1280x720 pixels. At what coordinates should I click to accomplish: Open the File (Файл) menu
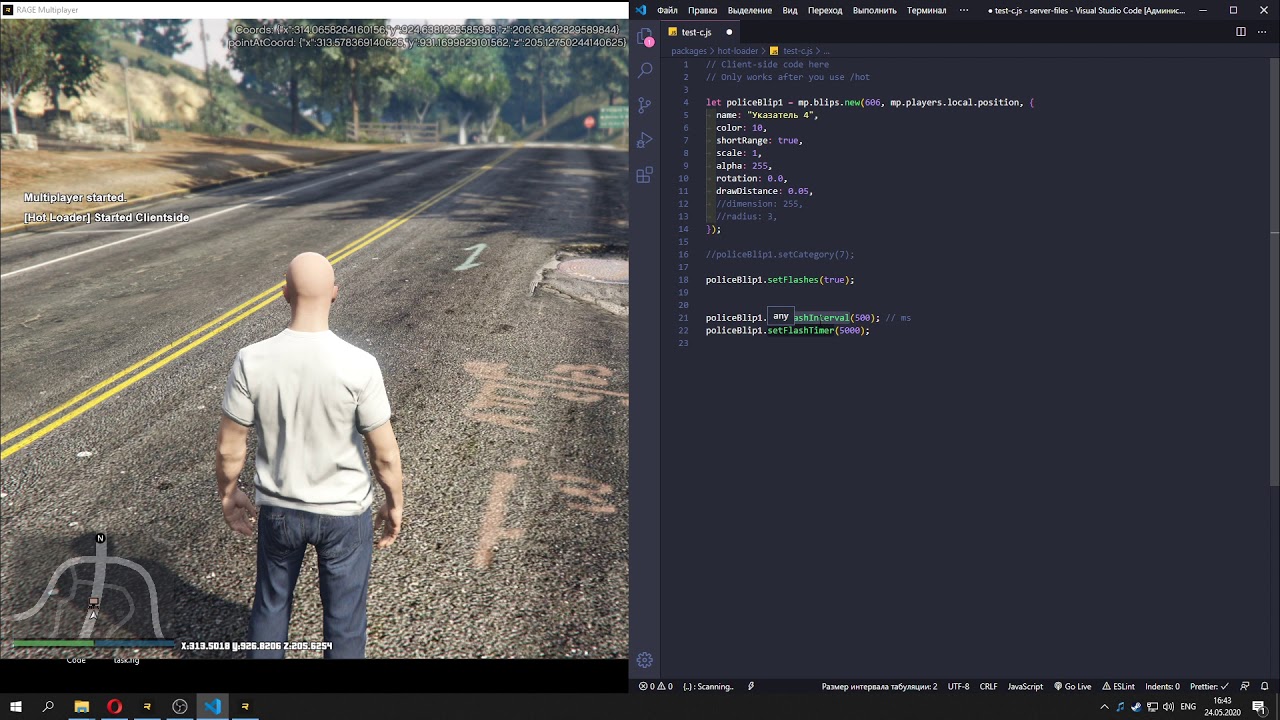(667, 10)
